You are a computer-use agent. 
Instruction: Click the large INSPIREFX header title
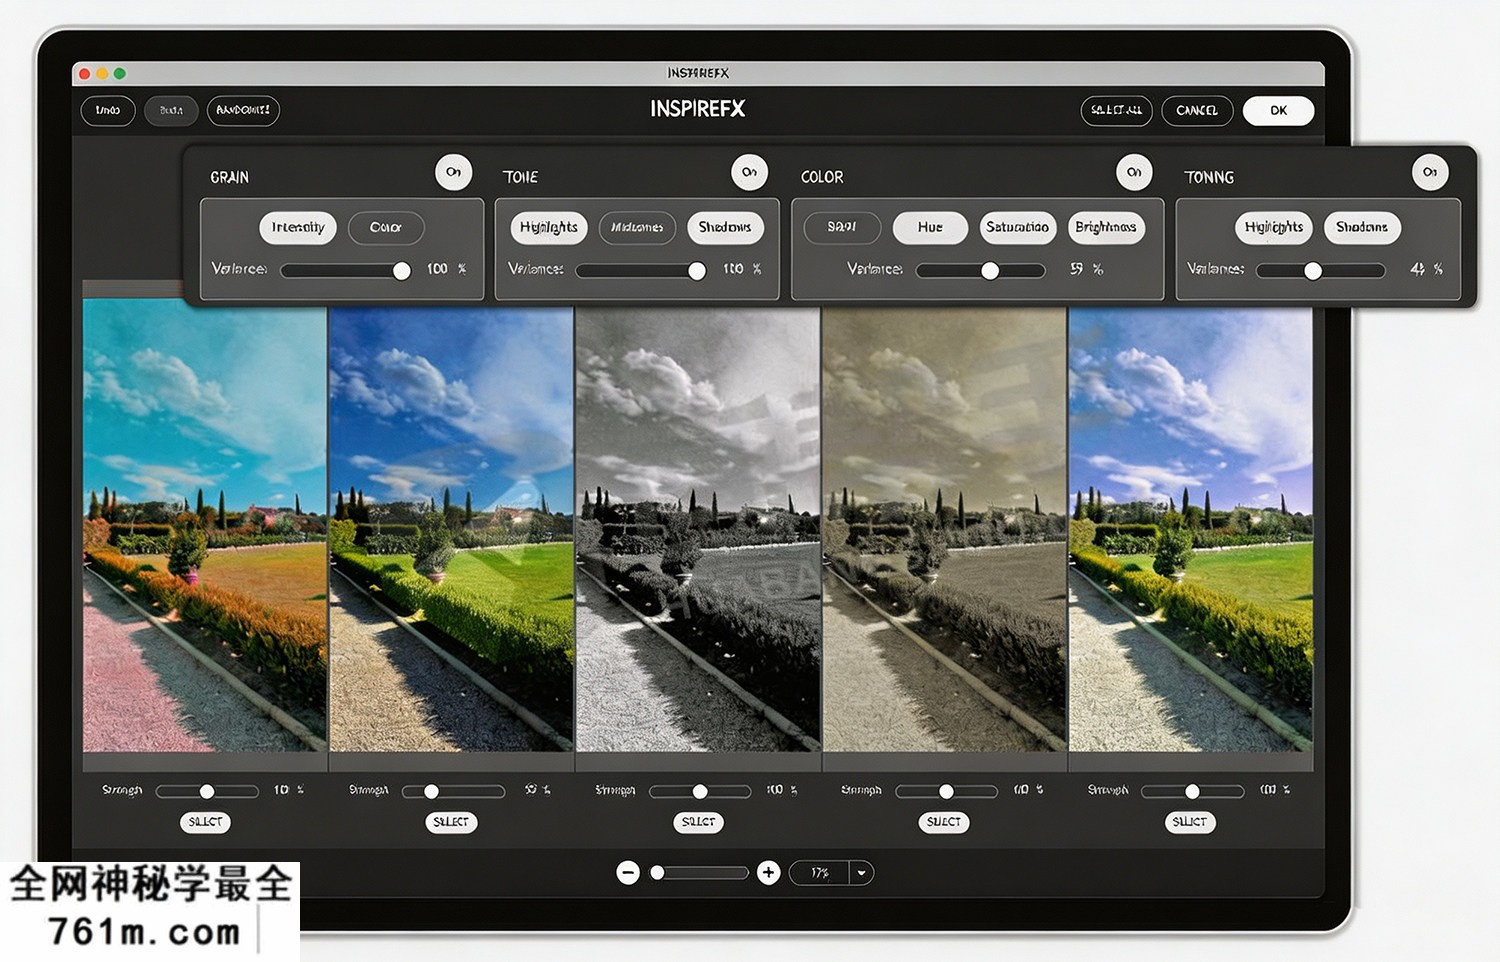[x=698, y=109]
